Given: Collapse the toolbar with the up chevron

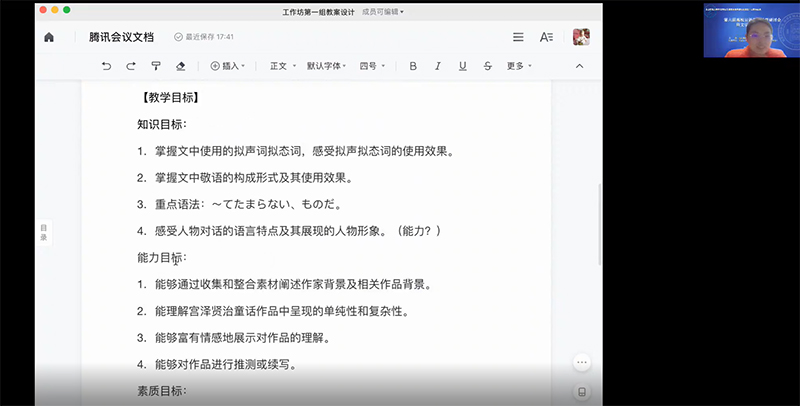Looking at the screenshot, I should click(580, 66).
